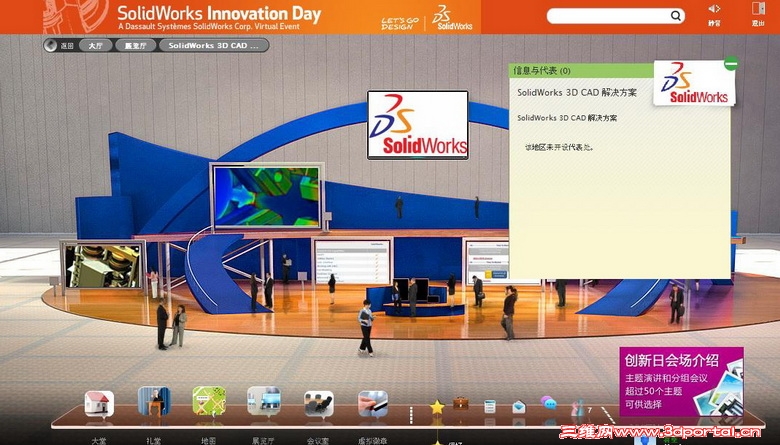Click the back arrow 返回 button

[x=59, y=45]
